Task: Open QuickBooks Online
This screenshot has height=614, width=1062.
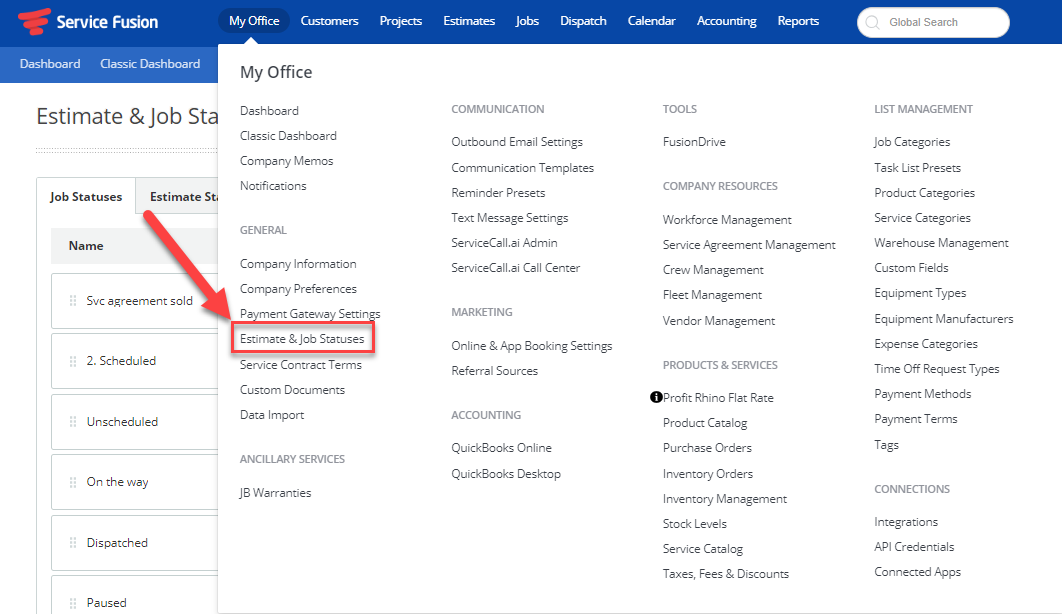Action: pos(501,448)
